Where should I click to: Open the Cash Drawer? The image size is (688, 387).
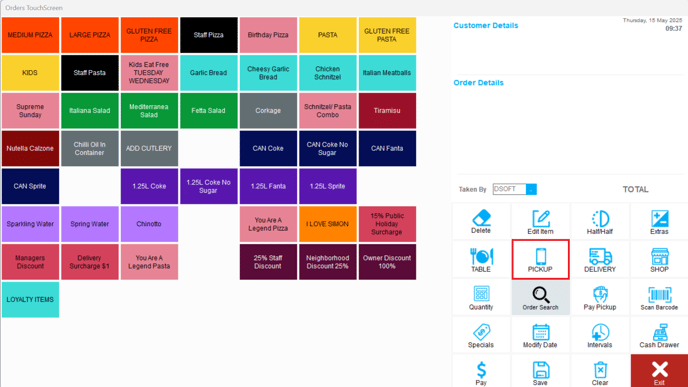click(x=659, y=336)
